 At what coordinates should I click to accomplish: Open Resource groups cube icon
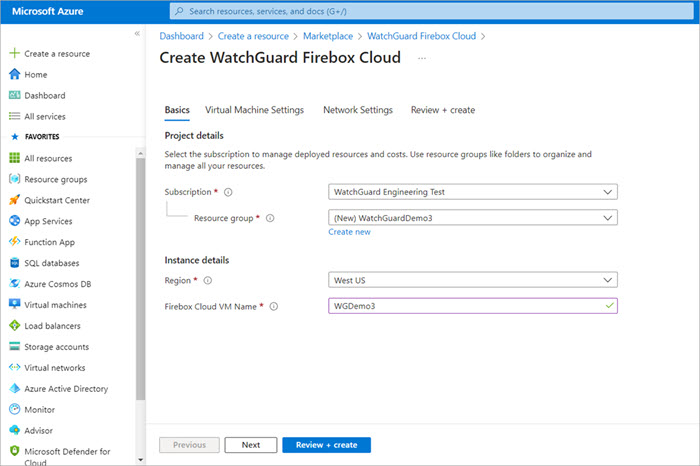pos(14,179)
